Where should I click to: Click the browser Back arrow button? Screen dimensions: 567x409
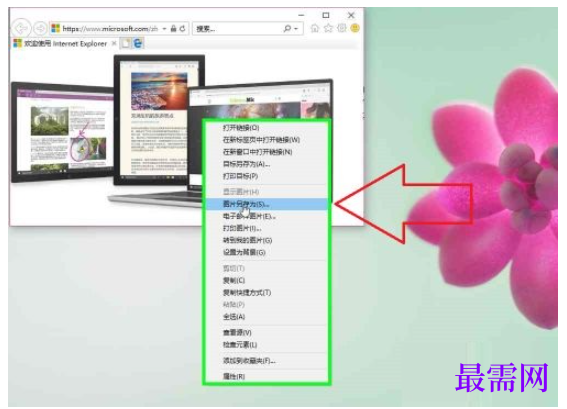pyautogui.click(x=21, y=28)
